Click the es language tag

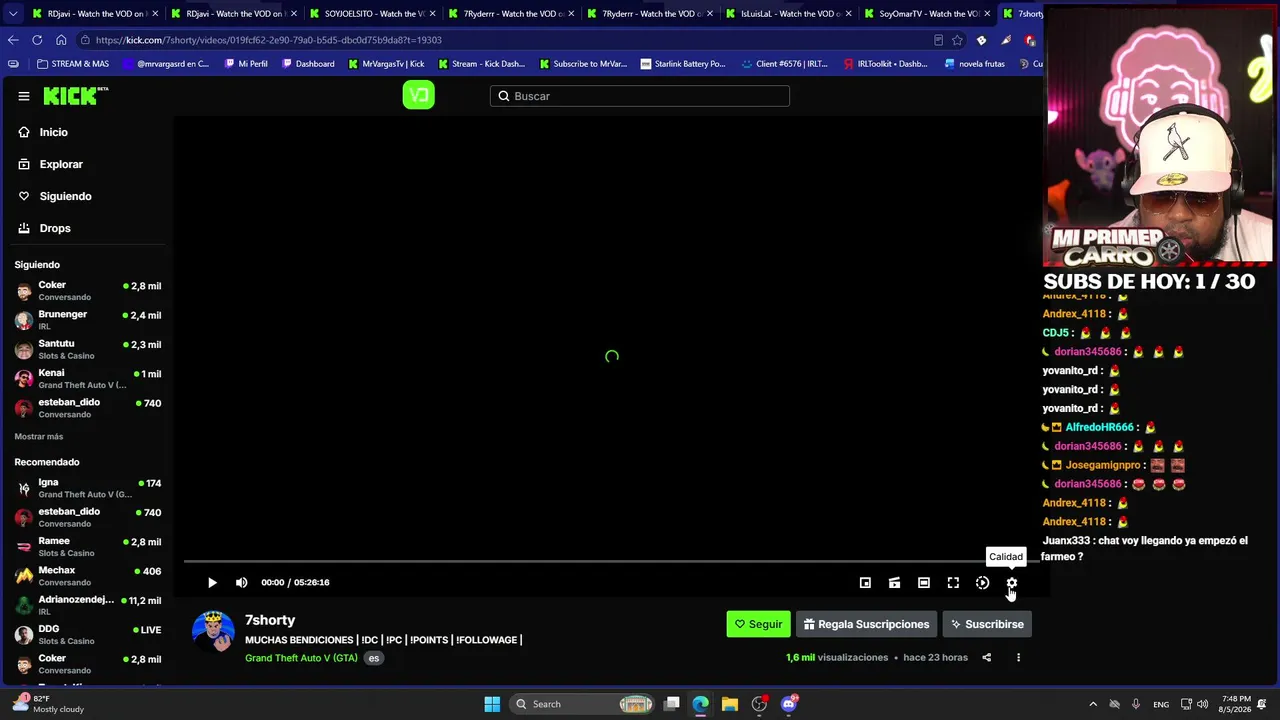click(x=374, y=658)
